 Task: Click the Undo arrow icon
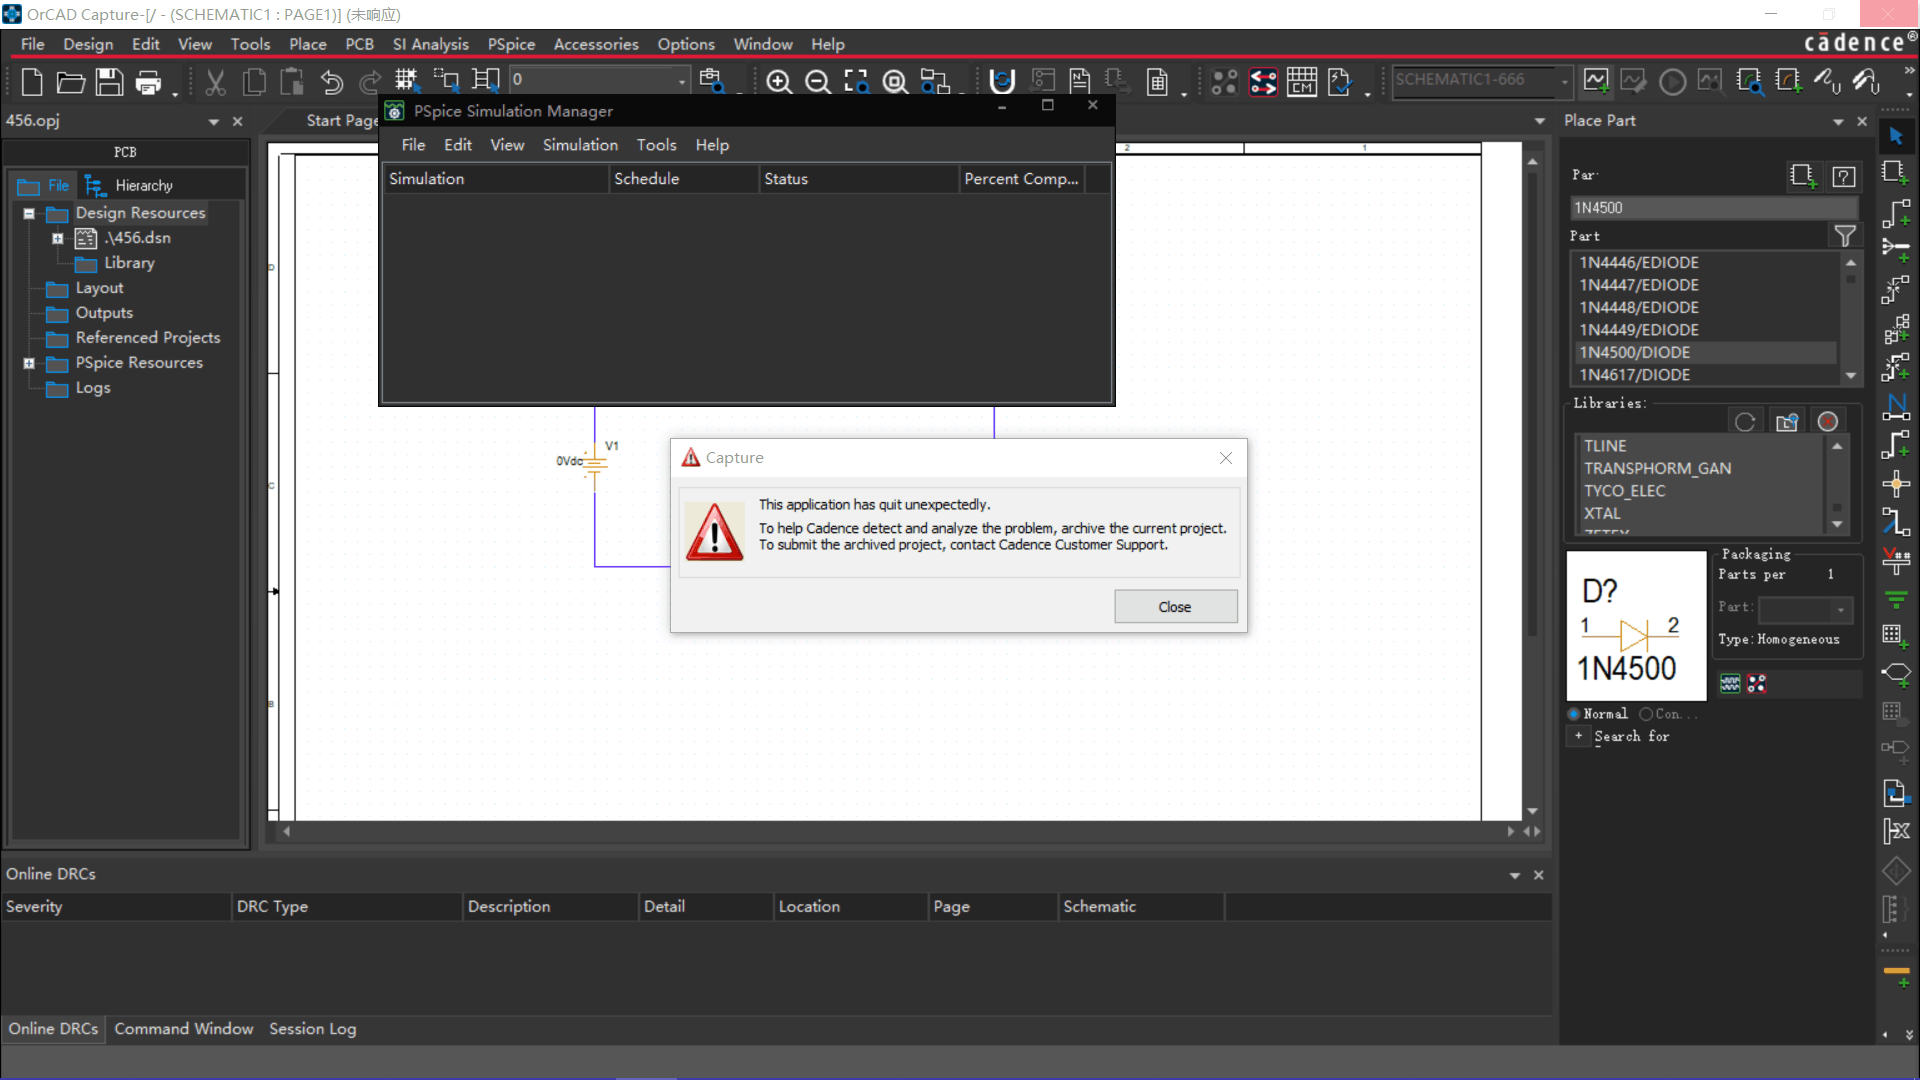tap(331, 82)
